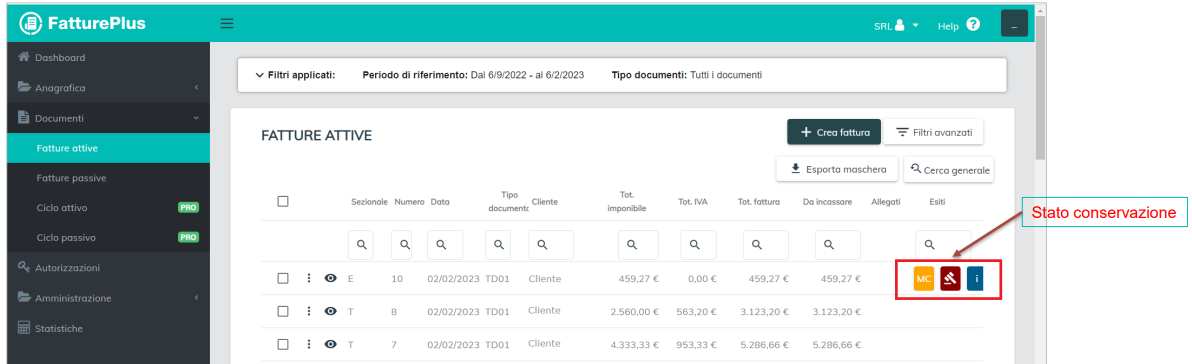
Task: Check the box for invoice number 7
Action: (x=283, y=344)
